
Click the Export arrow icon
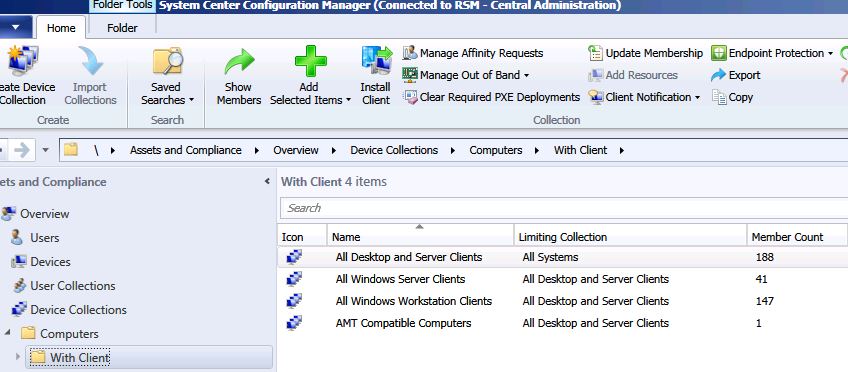point(719,75)
